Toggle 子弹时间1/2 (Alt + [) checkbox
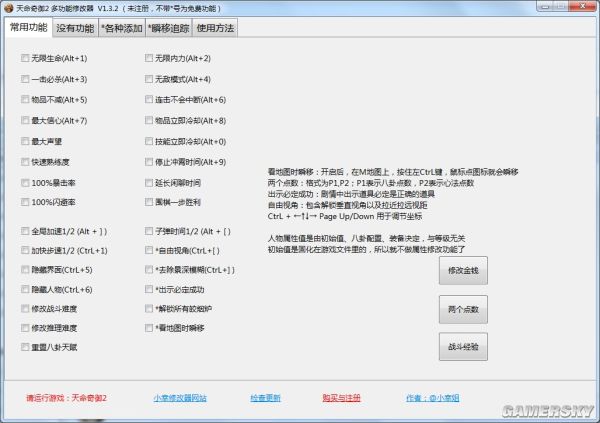600x423 pixels. (149, 231)
